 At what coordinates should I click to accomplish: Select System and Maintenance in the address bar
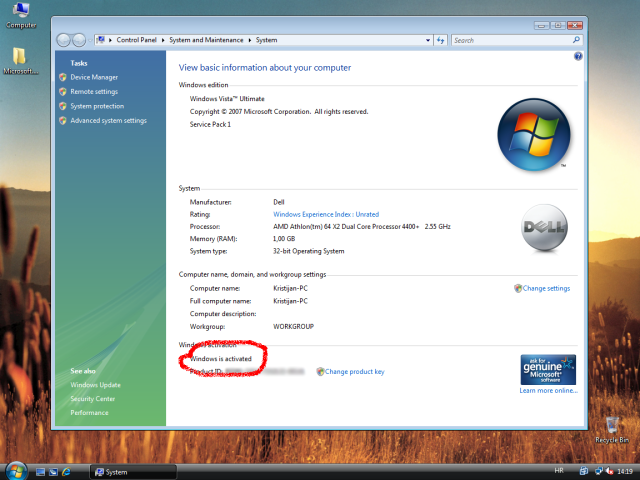206,40
